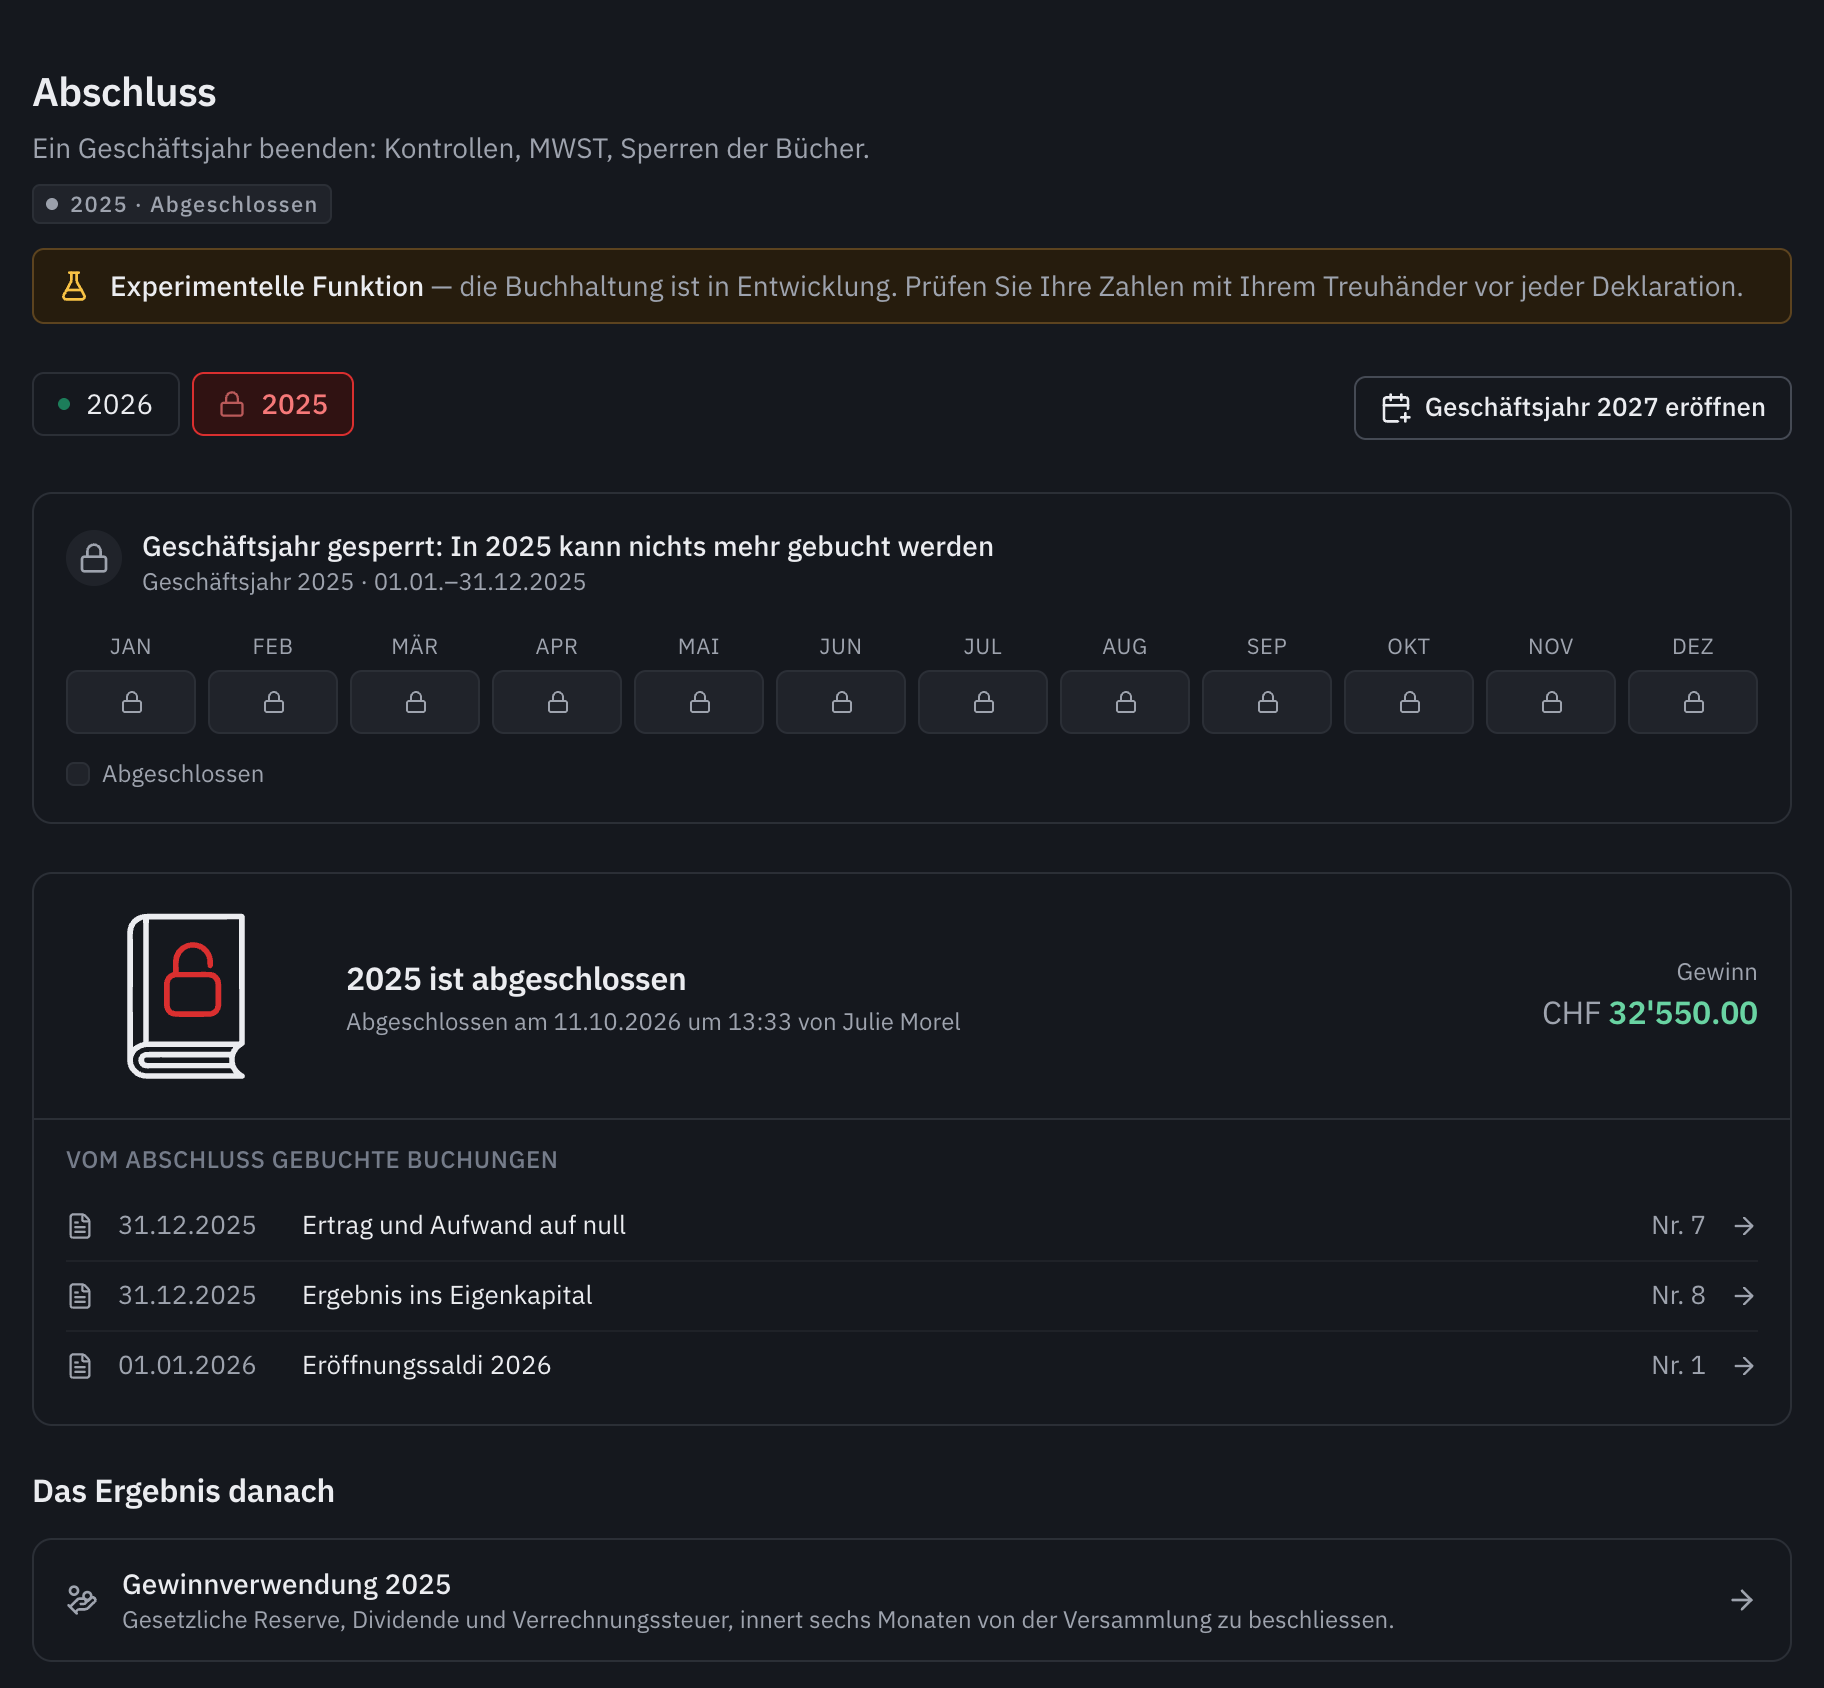Switch to locked fiscal year 2025 tab
This screenshot has width=1824, height=1688.
pos(273,404)
